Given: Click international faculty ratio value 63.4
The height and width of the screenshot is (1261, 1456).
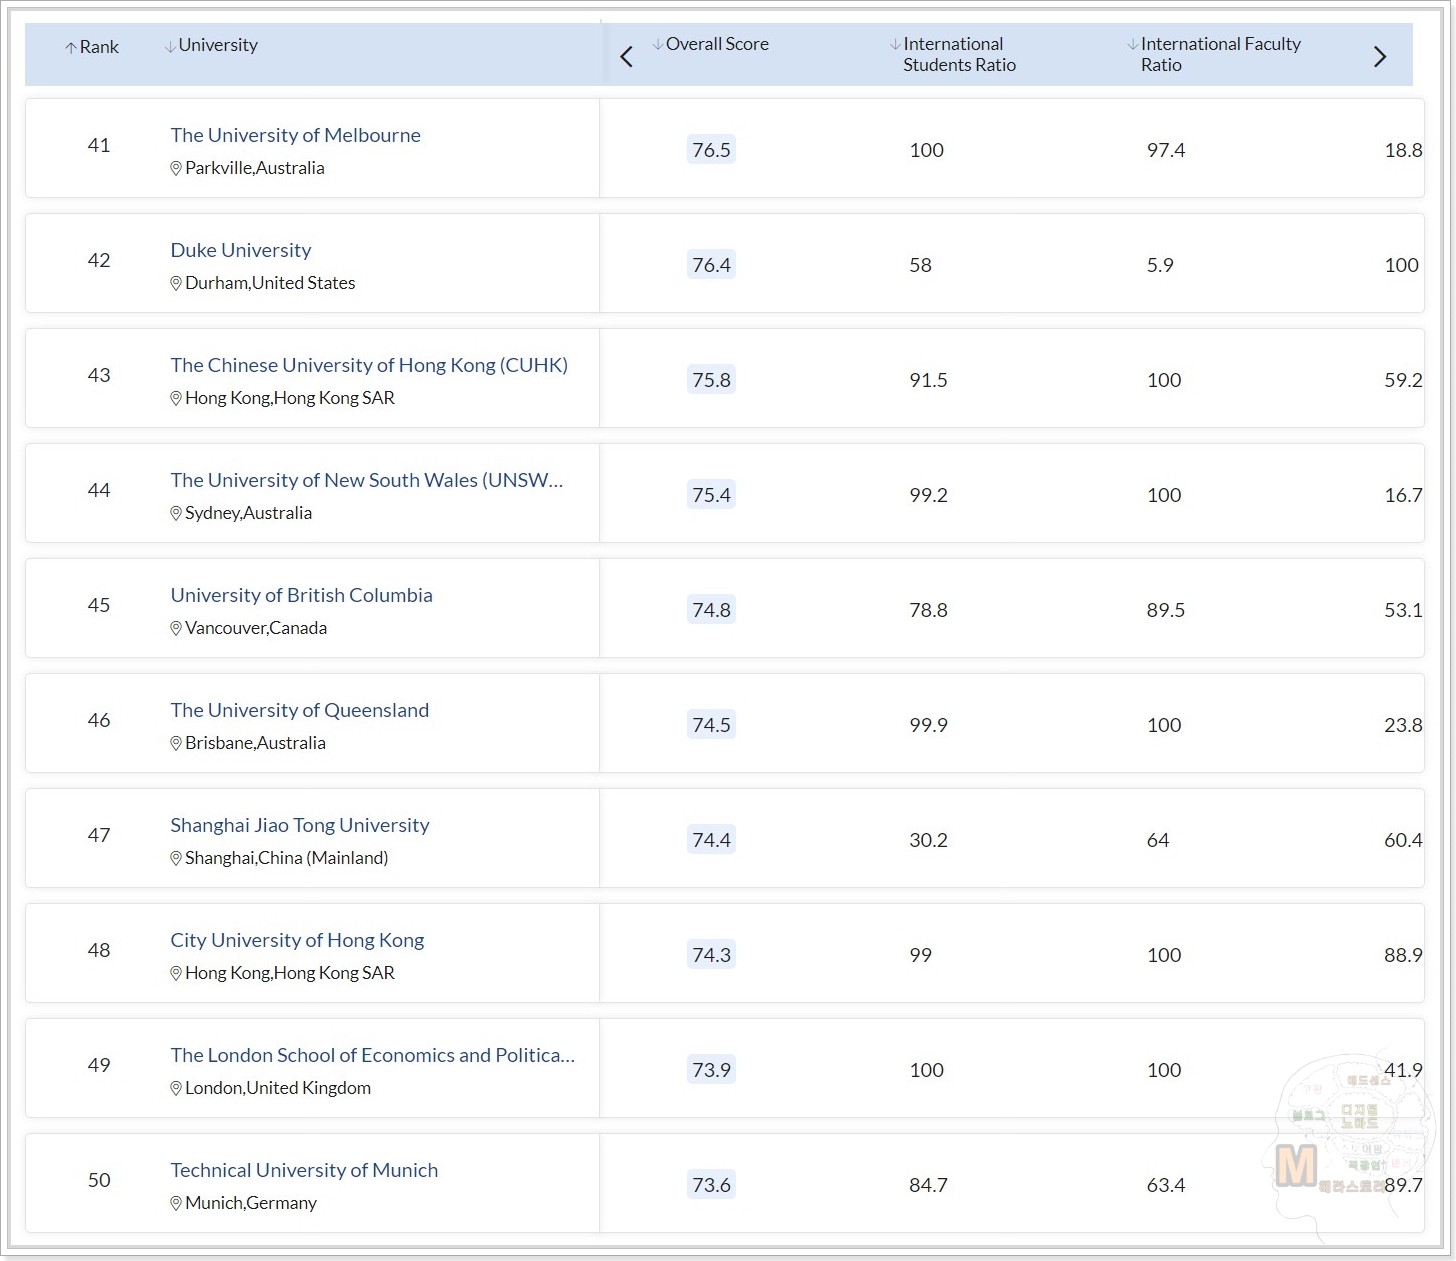Looking at the screenshot, I should coord(1166,1185).
